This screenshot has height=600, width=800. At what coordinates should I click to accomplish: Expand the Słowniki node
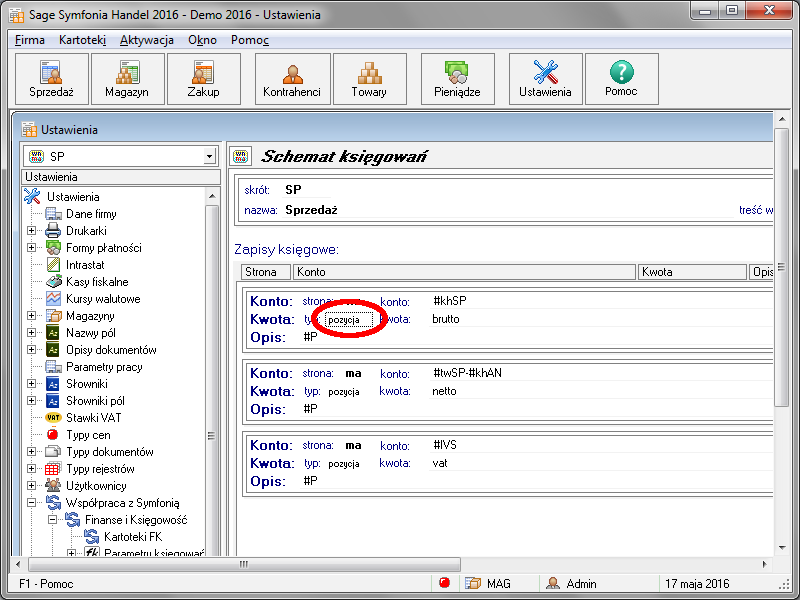[x=32, y=384]
